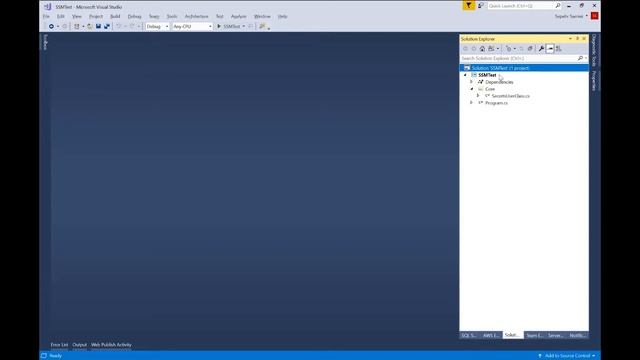The width and height of the screenshot is (640, 360).
Task: Open the Help menu
Action: 282,16
